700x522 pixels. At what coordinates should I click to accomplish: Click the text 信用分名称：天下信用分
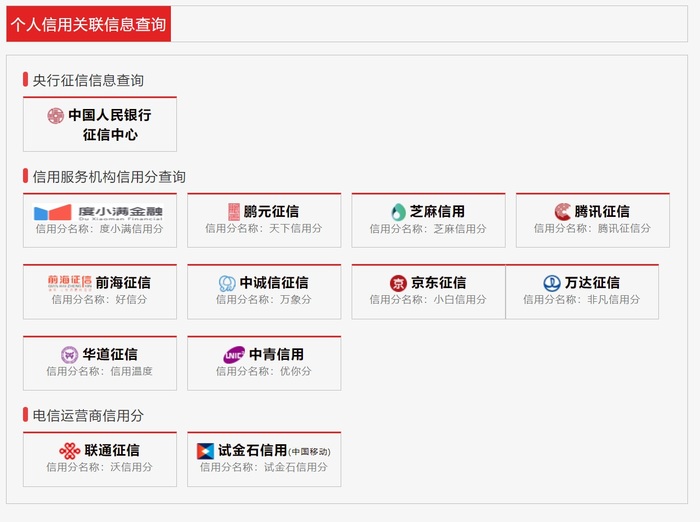[x=263, y=229]
